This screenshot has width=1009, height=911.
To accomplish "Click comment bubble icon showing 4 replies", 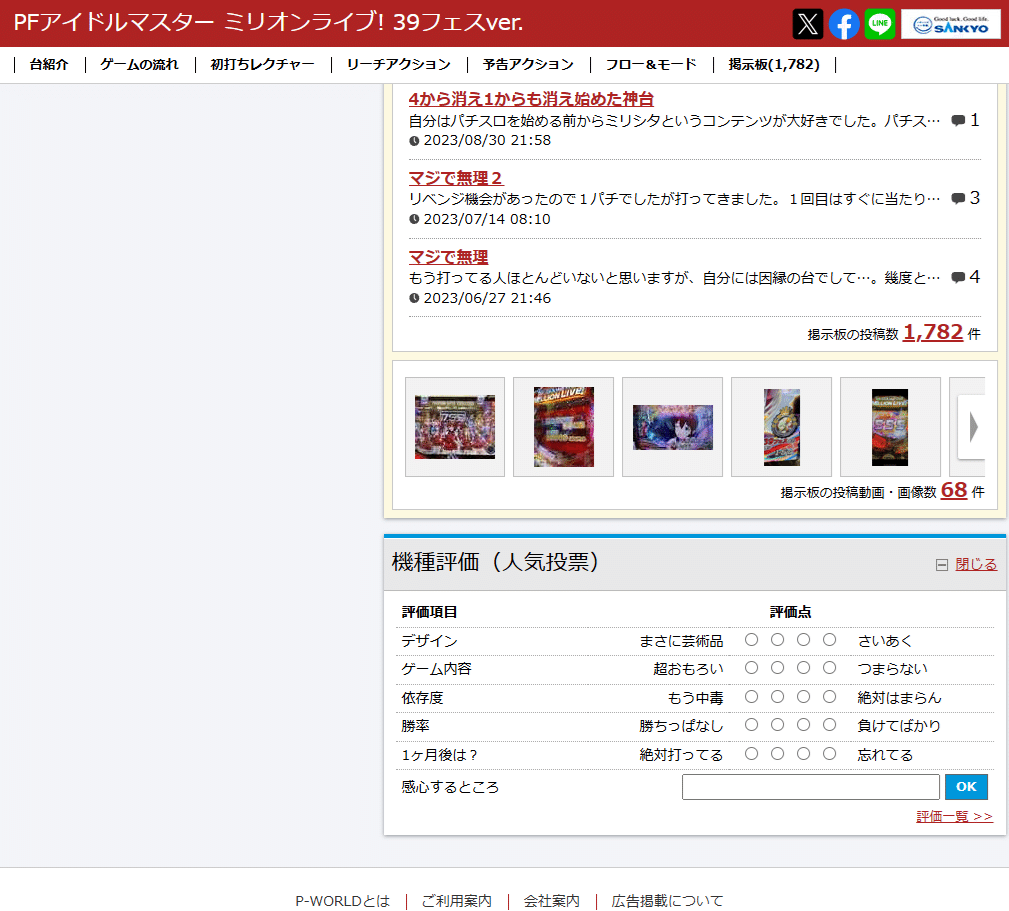I will coord(958,277).
